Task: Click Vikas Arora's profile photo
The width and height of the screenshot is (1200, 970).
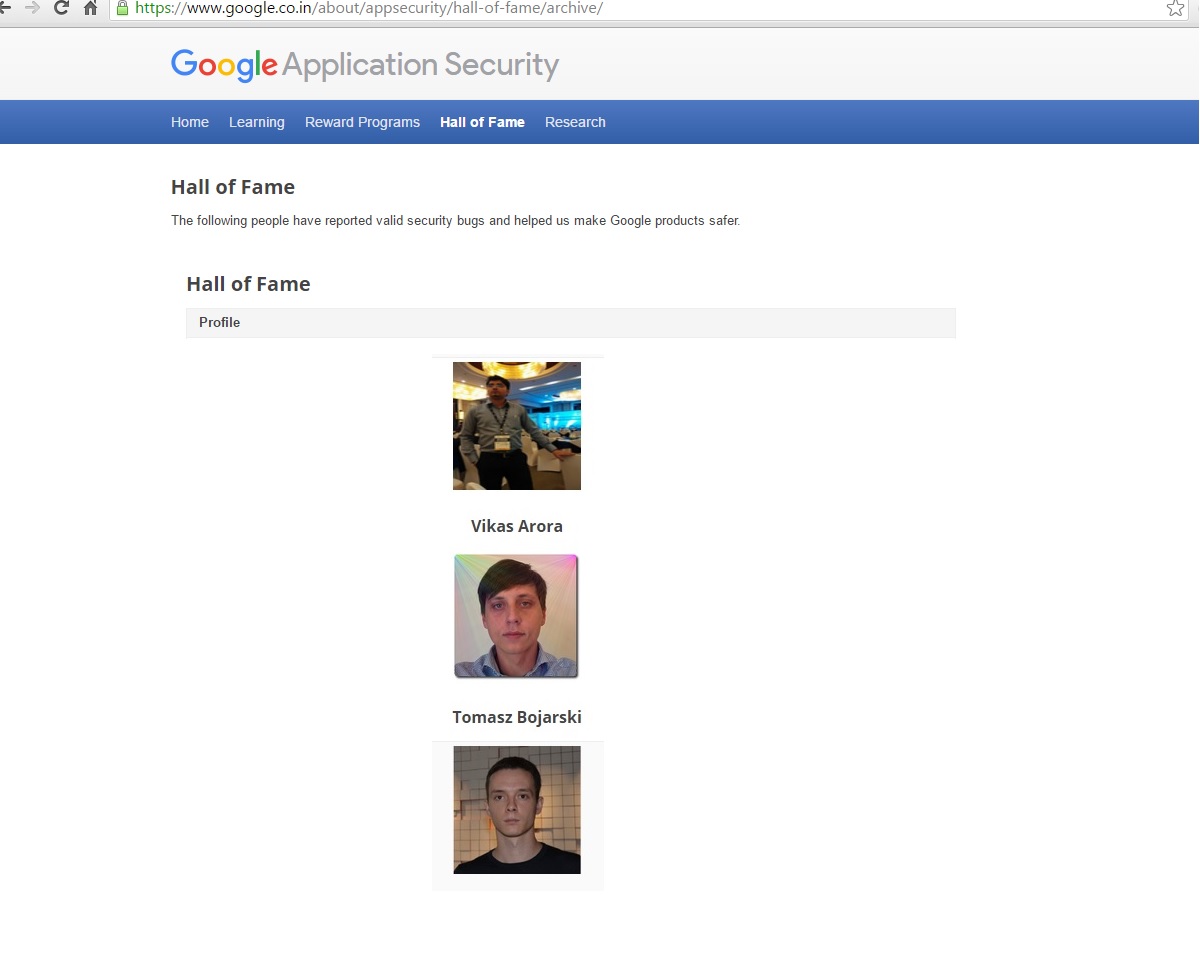Action: click(x=517, y=426)
